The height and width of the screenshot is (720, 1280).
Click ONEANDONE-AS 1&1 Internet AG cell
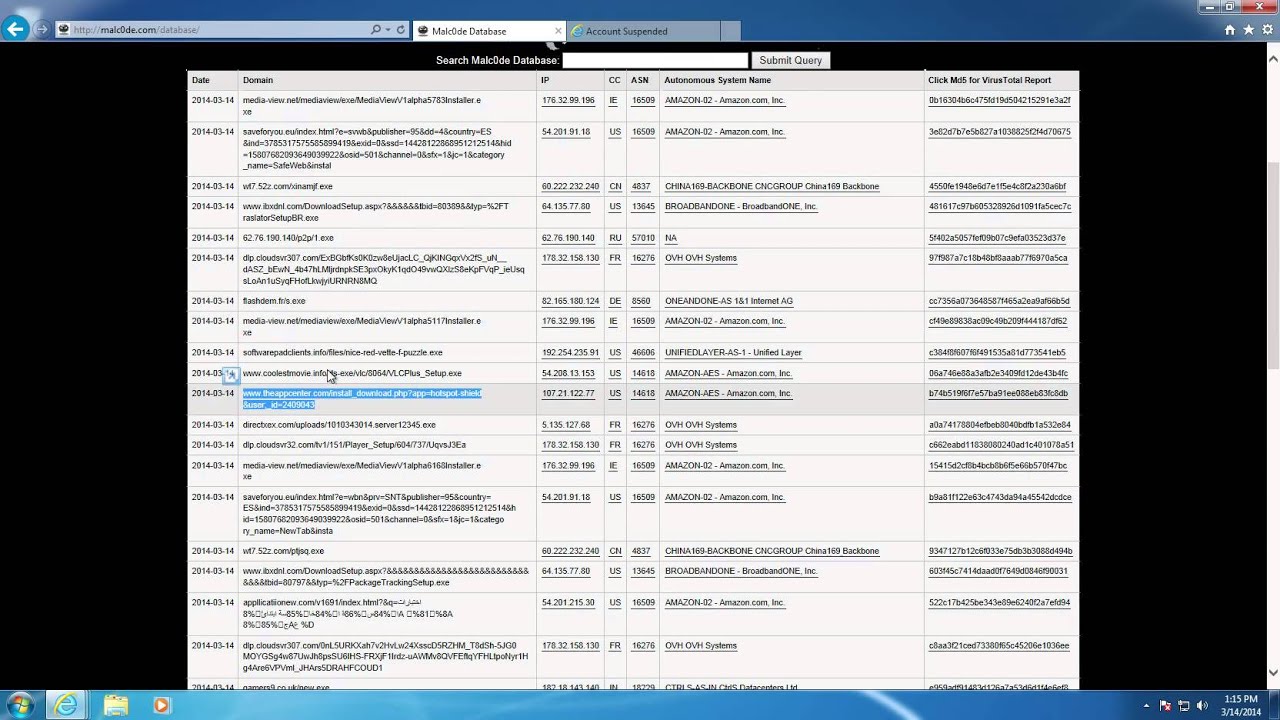coord(728,301)
